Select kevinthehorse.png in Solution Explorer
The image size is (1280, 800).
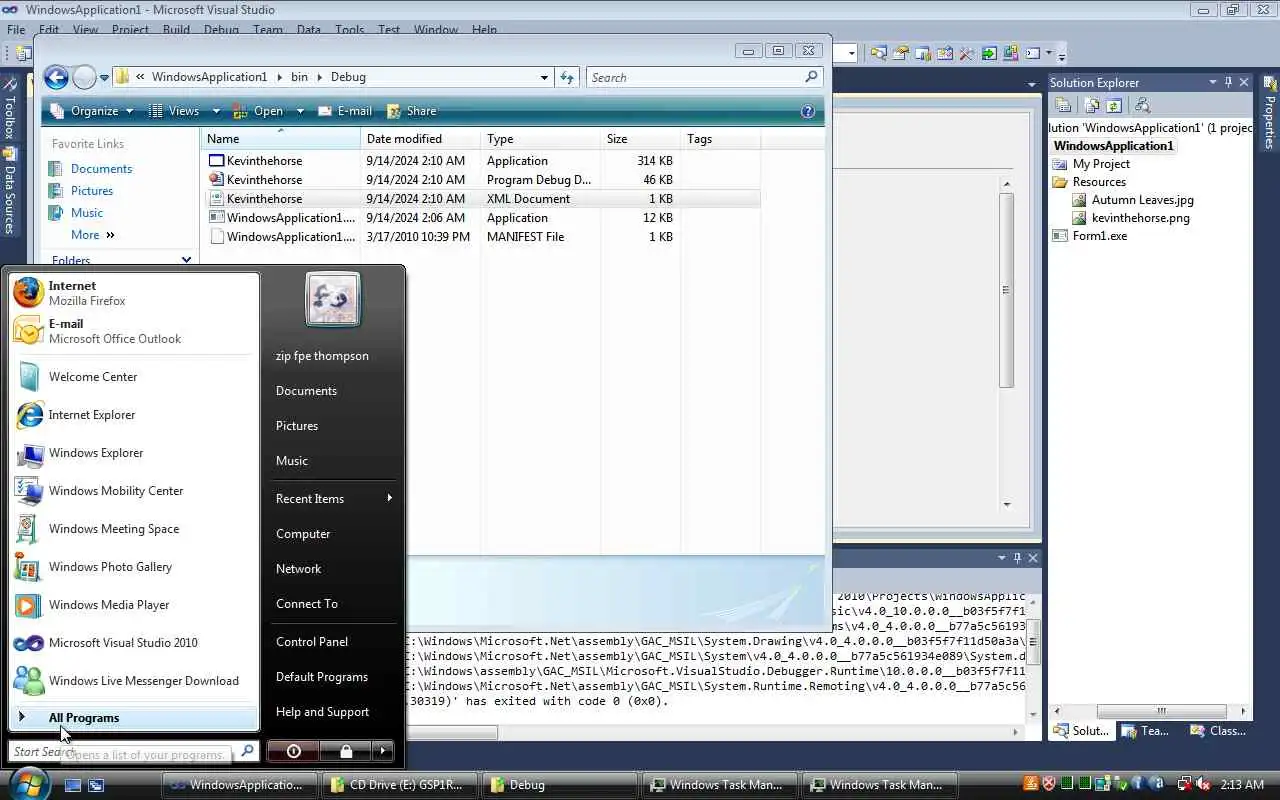1140,218
